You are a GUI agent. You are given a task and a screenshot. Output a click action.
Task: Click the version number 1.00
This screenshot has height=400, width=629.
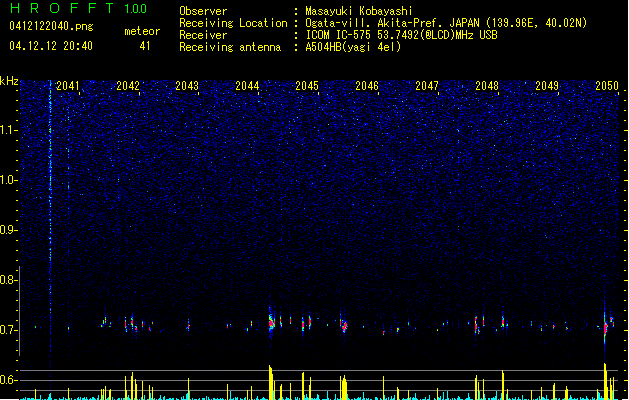pos(136,9)
